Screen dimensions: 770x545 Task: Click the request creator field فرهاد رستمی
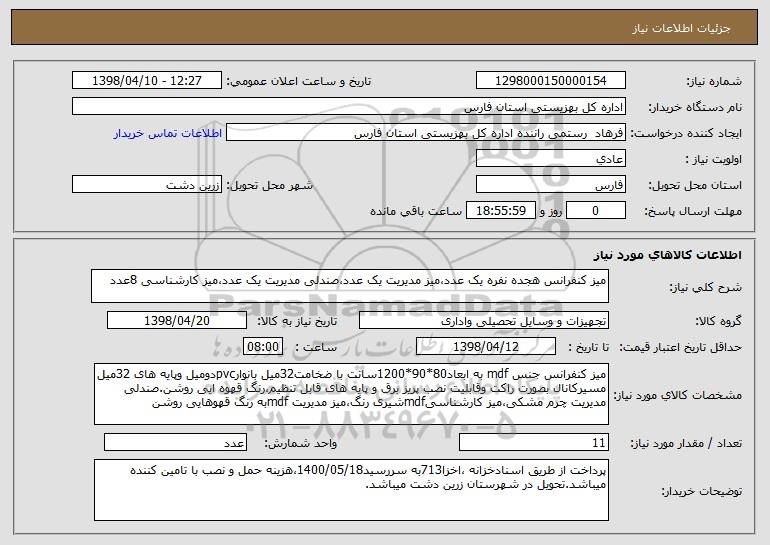point(426,133)
